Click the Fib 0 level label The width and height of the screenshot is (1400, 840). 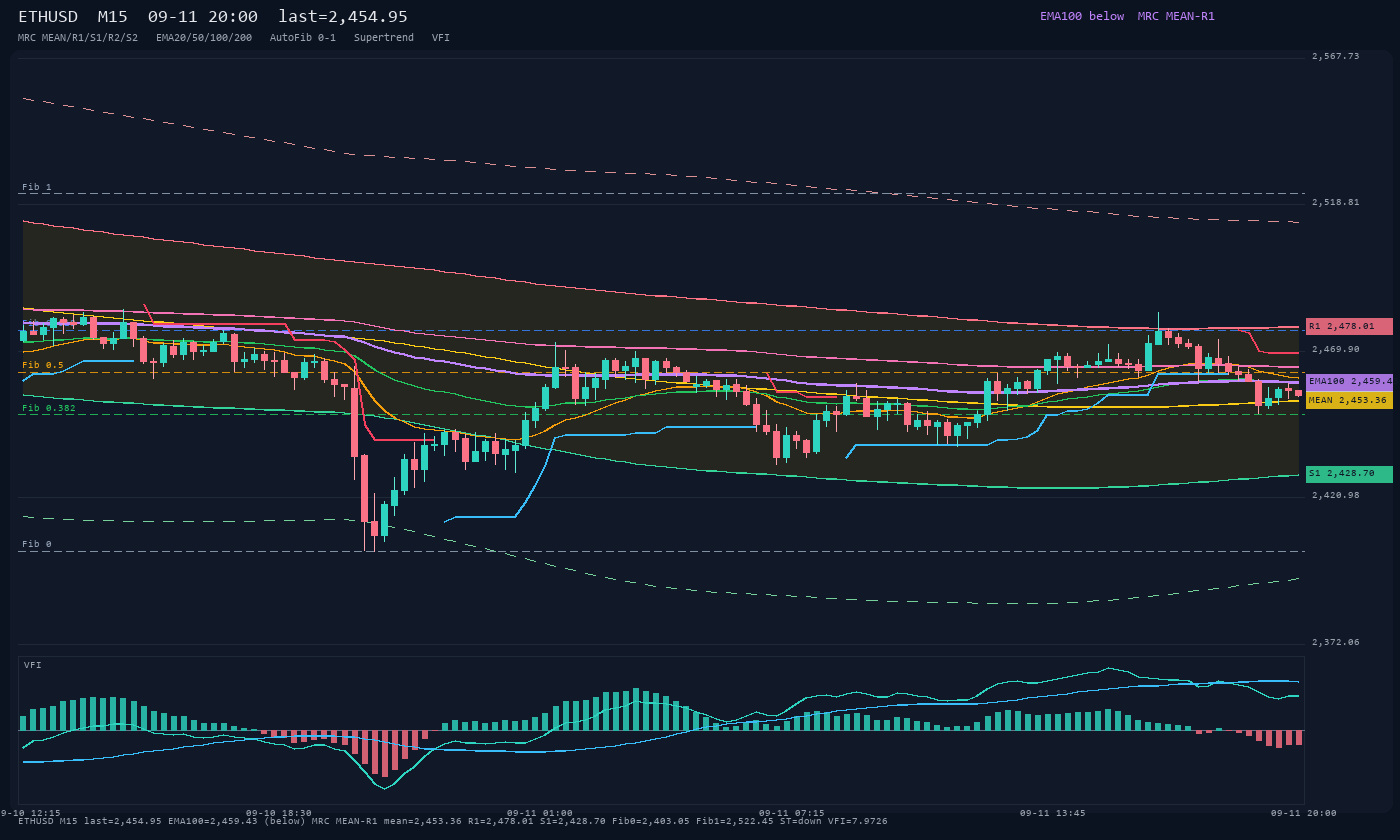click(36, 544)
